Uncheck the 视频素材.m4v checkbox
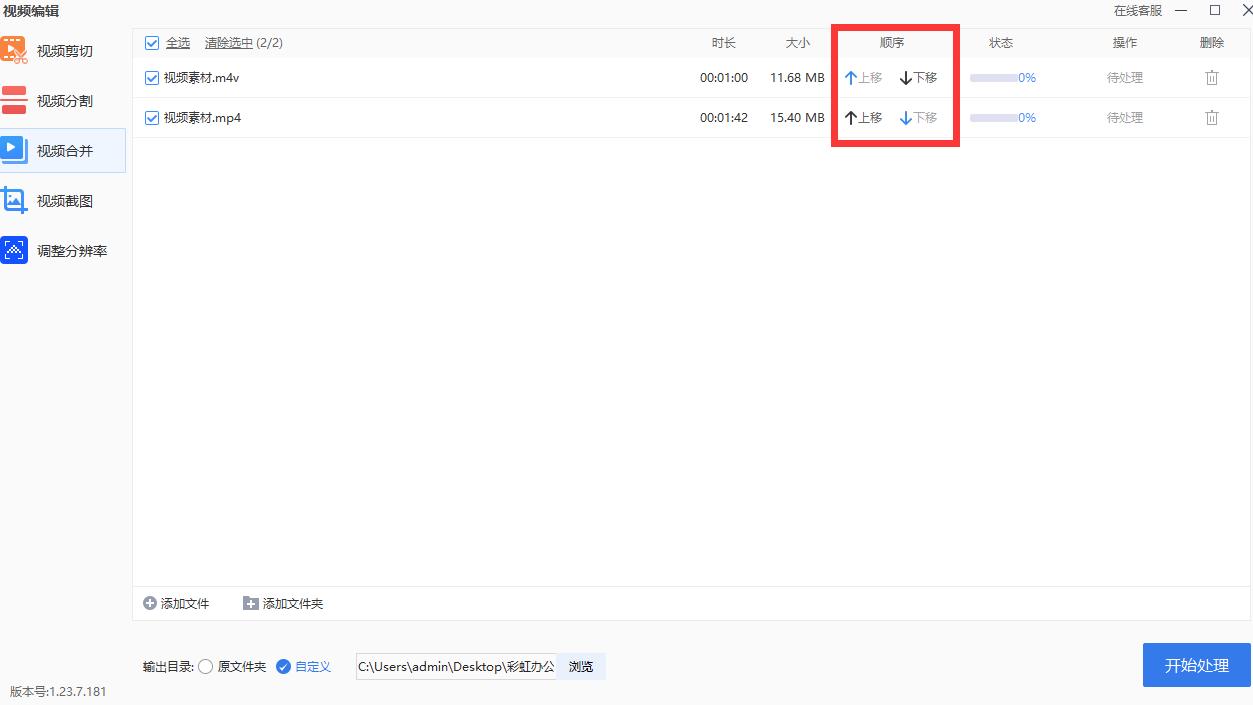The image size is (1253, 705). pyautogui.click(x=152, y=77)
